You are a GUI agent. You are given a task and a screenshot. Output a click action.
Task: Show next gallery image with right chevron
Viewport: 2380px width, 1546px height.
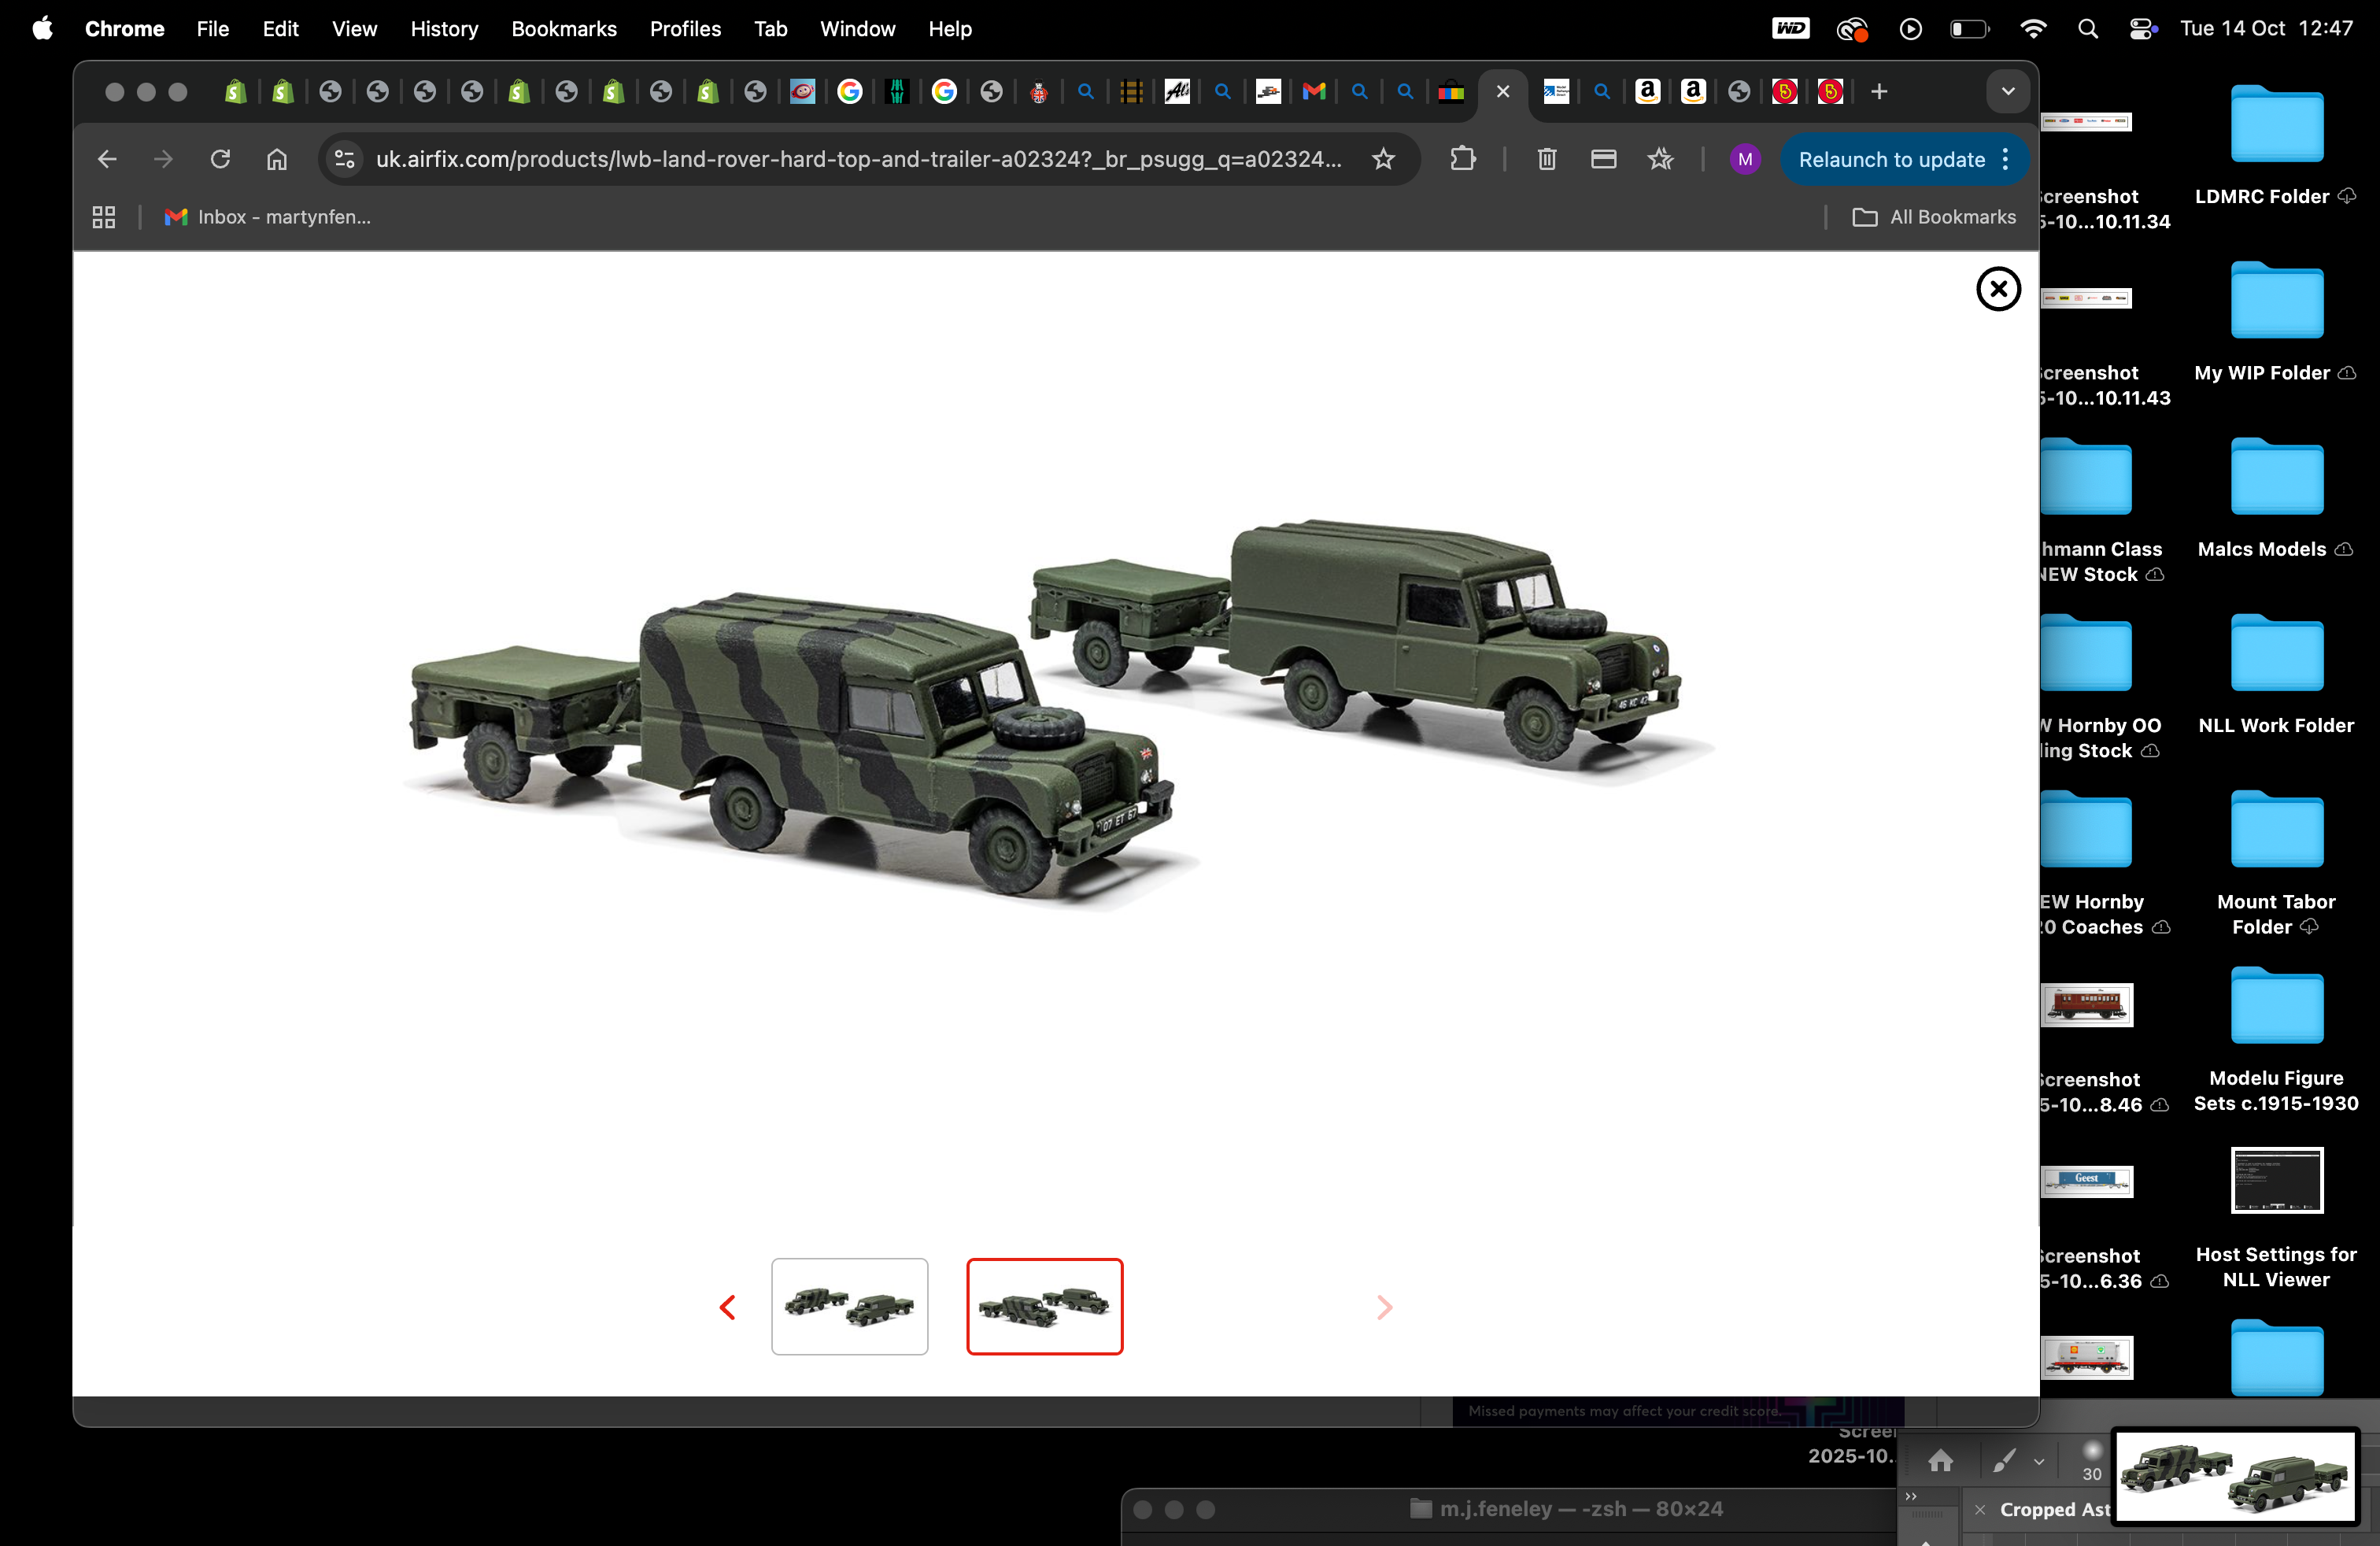1384,1307
